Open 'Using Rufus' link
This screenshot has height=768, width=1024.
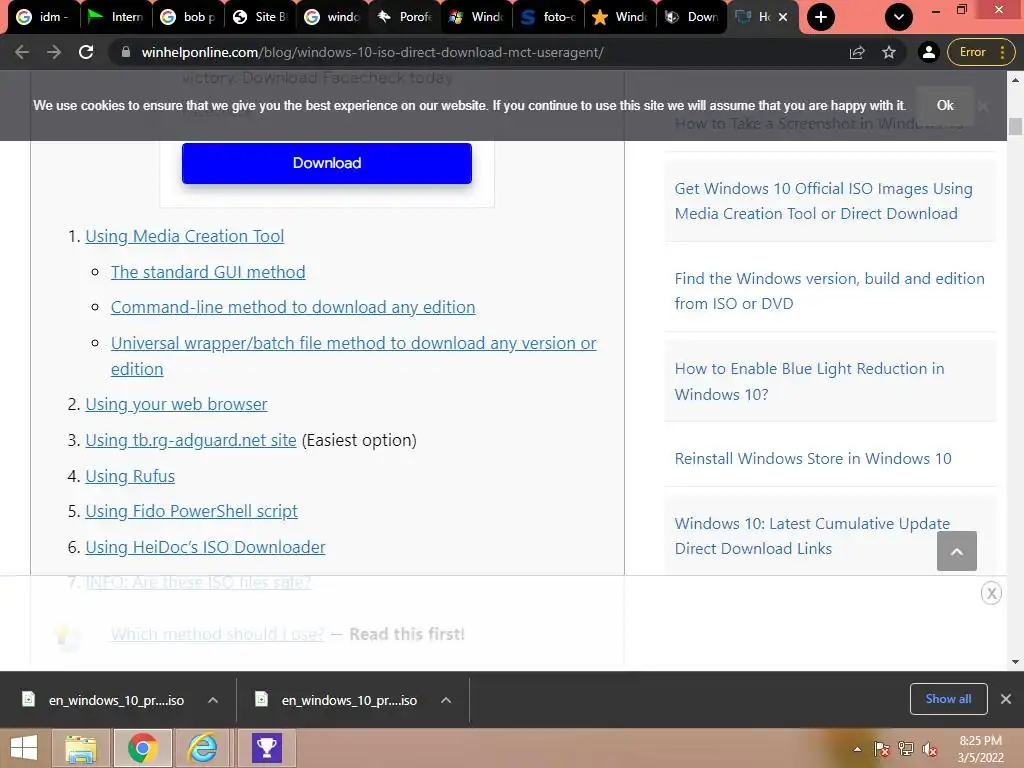pos(130,476)
